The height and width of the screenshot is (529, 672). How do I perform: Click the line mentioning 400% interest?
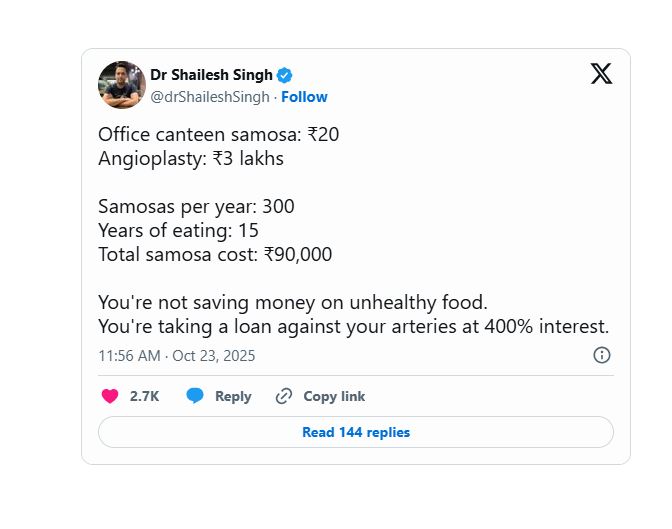(353, 327)
